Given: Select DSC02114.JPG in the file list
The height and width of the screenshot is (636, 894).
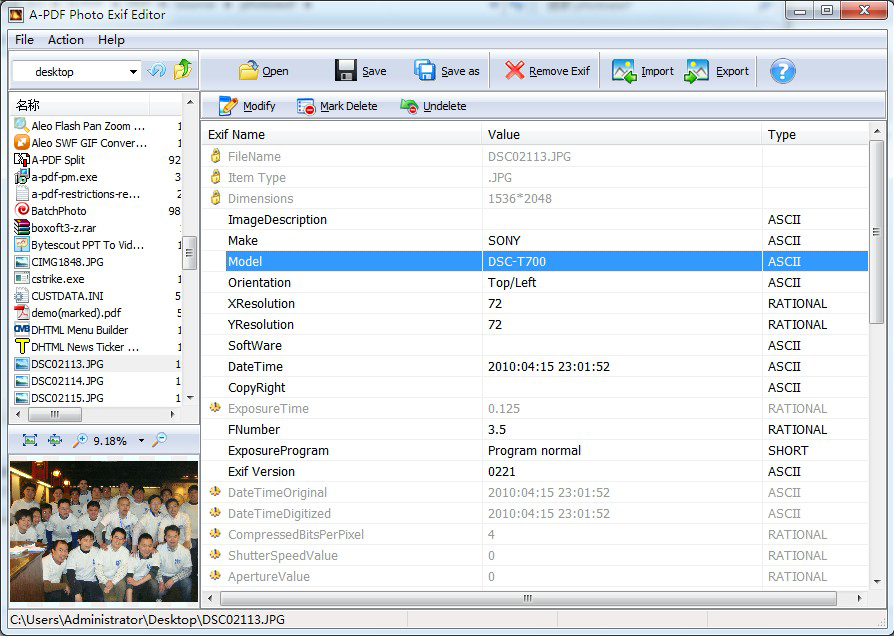Looking at the screenshot, I should (67, 381).
